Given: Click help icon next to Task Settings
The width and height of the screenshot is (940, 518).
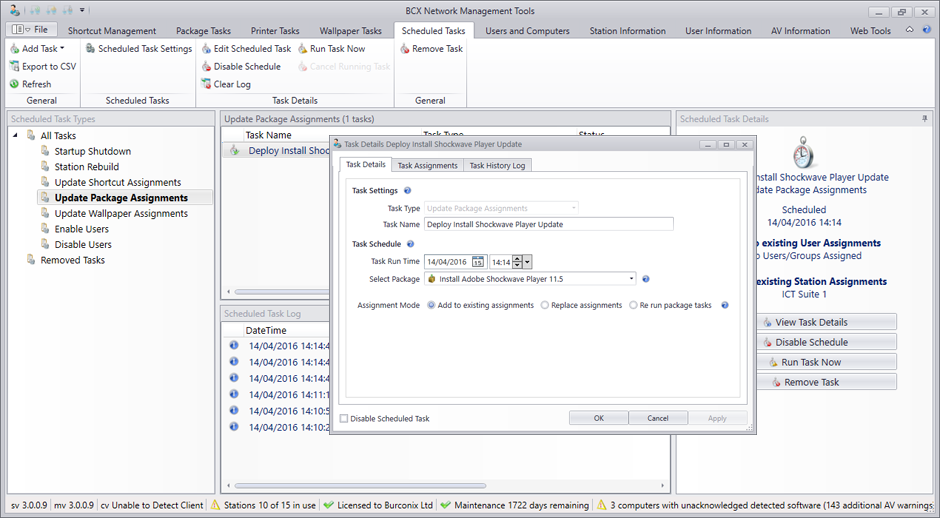Looking at the screenshot, I should (408, 191).
